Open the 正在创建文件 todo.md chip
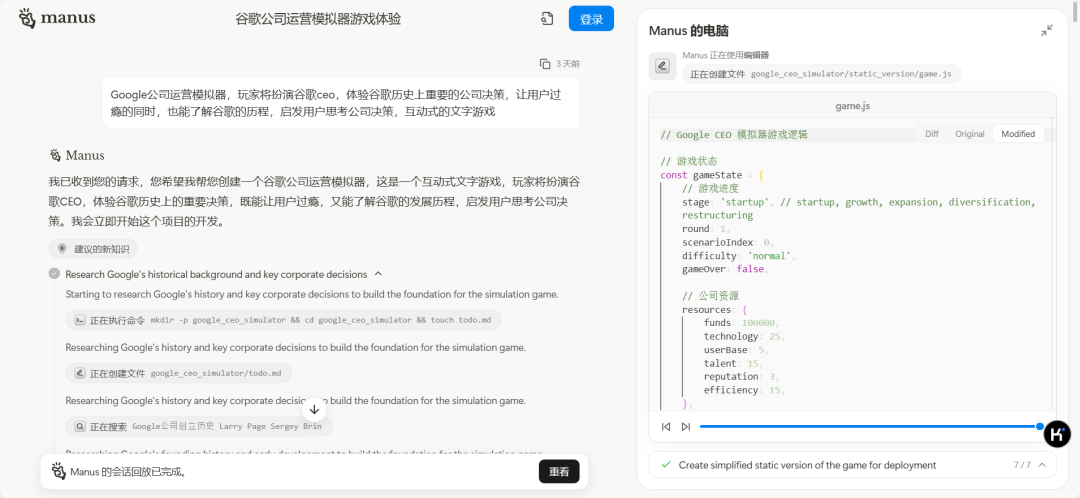This screenshot has height=498, width=1080. 178,373
